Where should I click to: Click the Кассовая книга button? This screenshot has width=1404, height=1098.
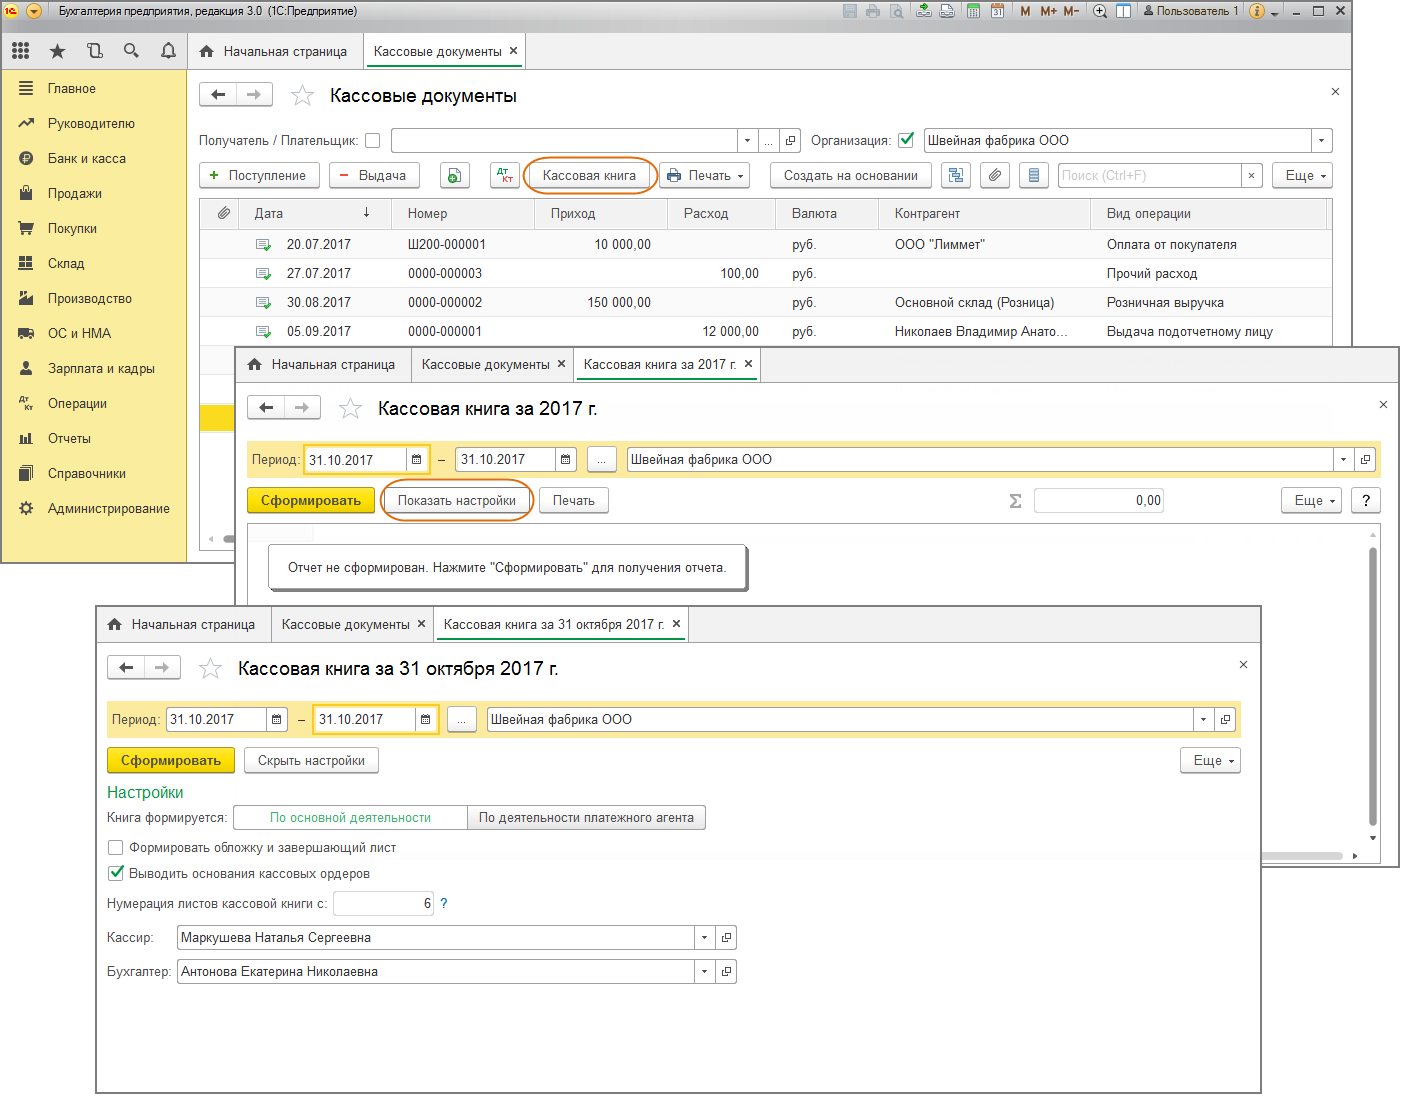pyautogui.click(x=589, y=176)
